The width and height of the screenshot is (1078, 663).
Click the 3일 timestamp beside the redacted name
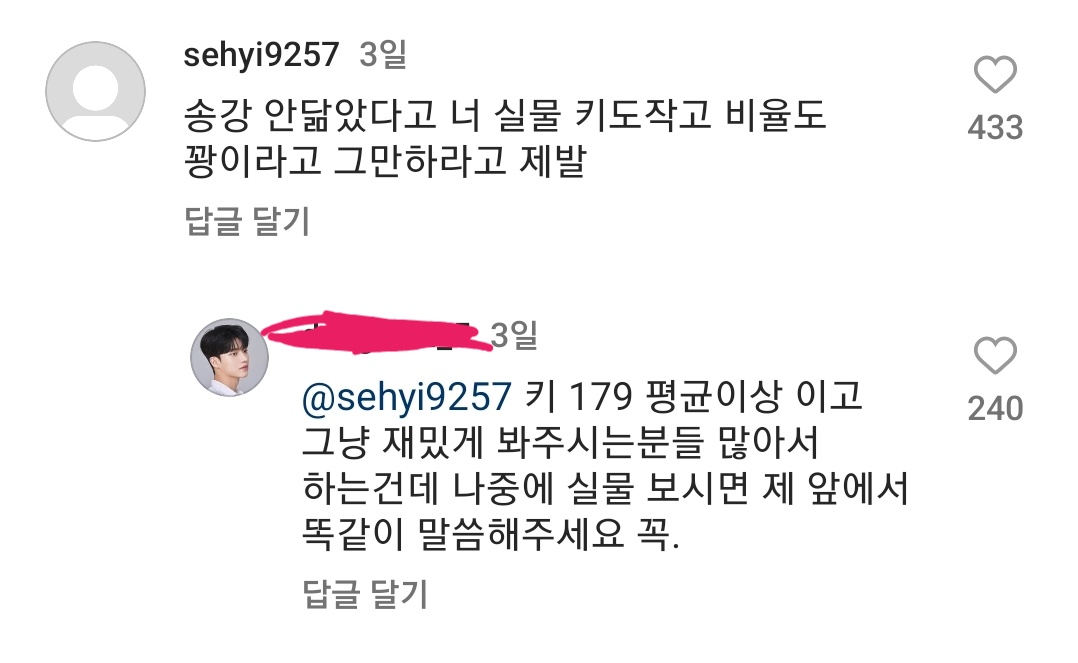tap(514, 335)
